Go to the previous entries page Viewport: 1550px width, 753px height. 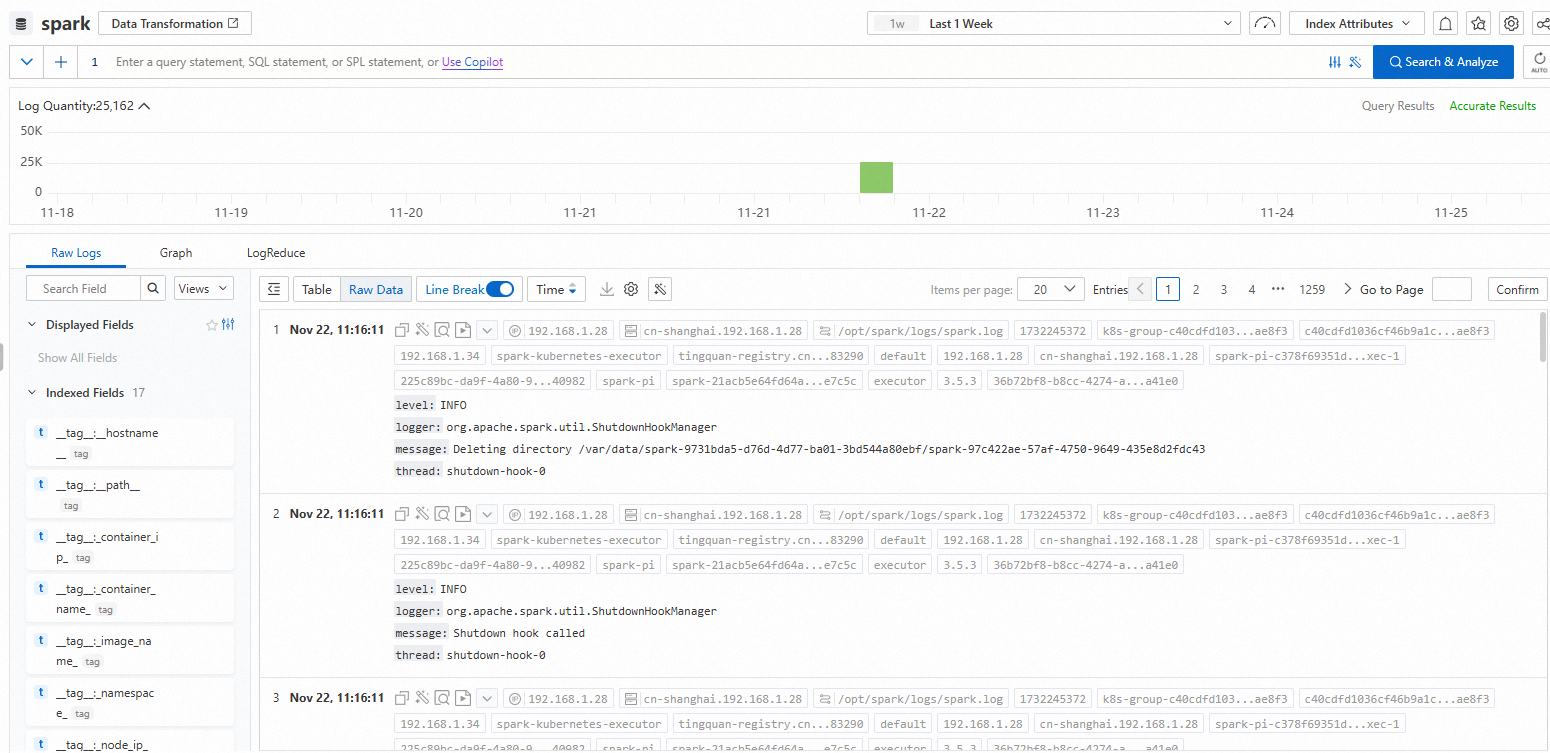(1140, 289)
